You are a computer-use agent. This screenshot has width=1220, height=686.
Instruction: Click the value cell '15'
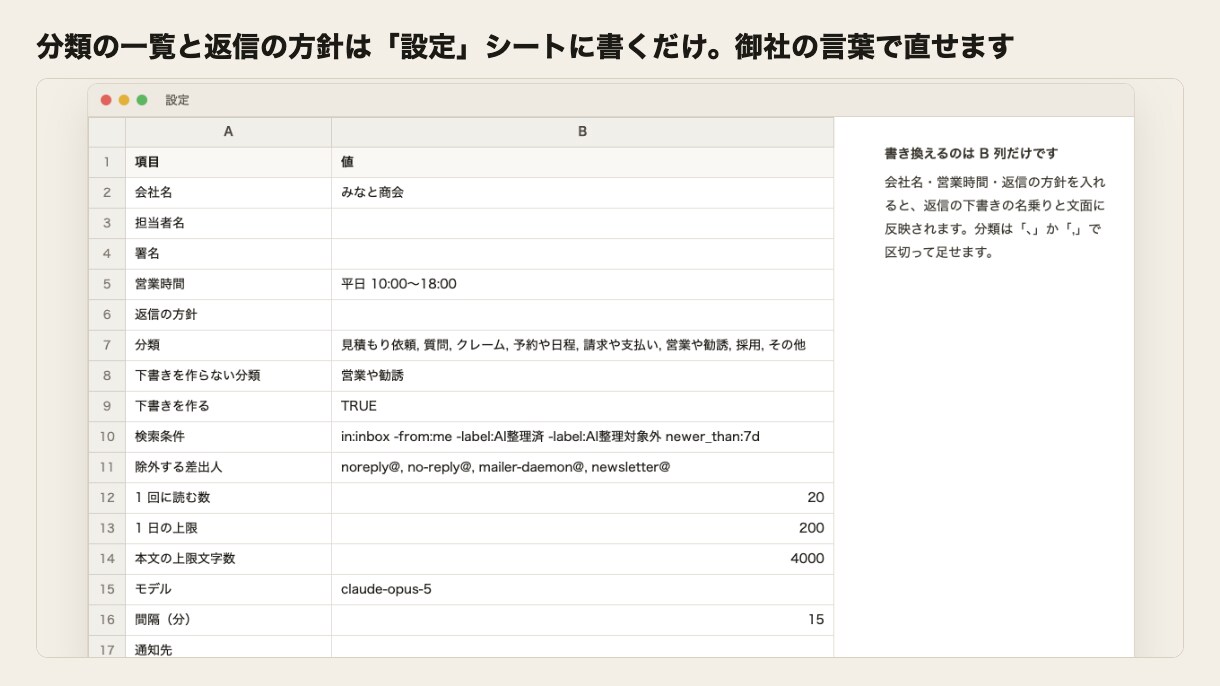(582, 620)
